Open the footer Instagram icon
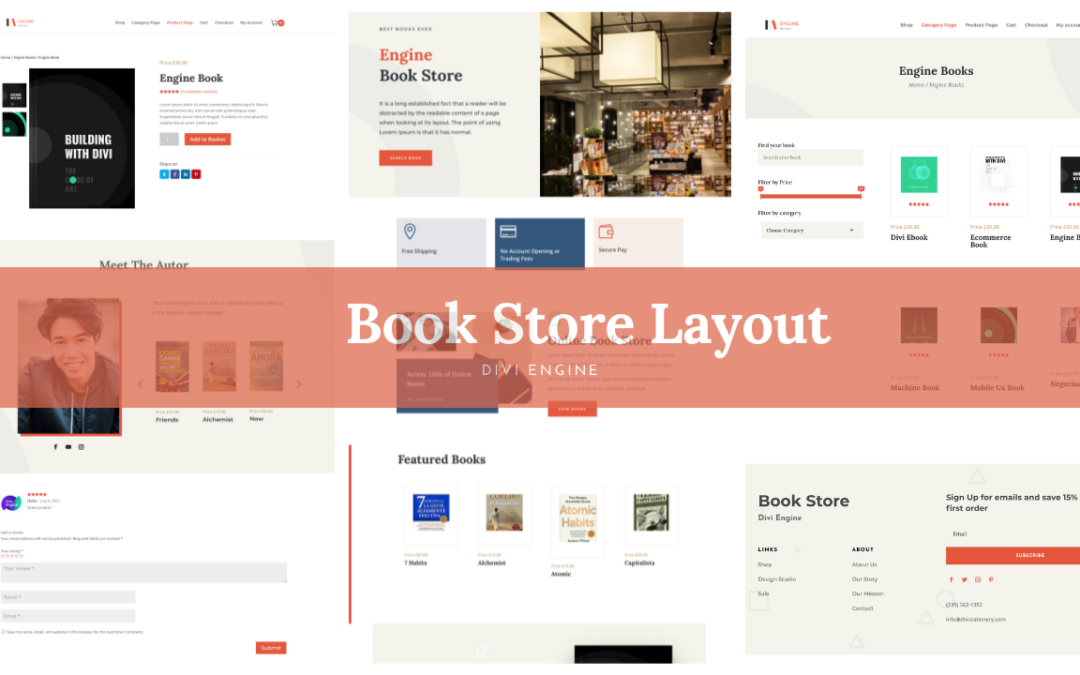The width and height of the screenshot is (1080, 675). point(977,580)
